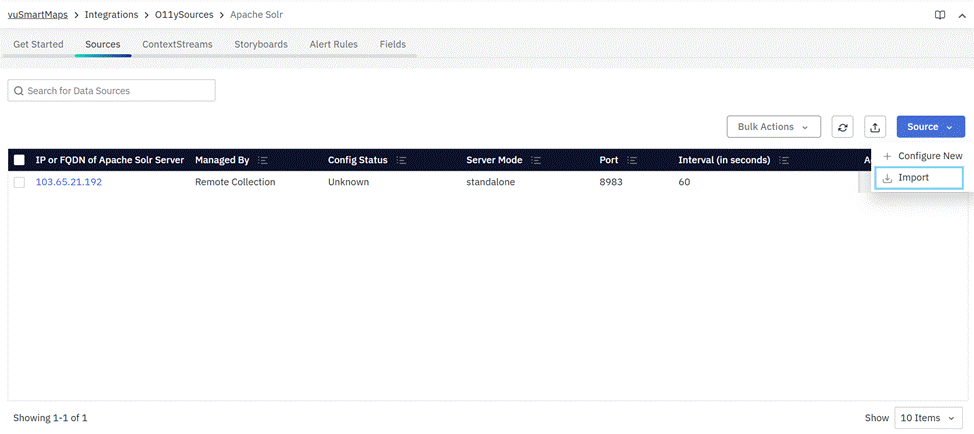This screenshot has height=434, width=974.
Task: Open the 103.65.21.192 server link
Action: [69, 183]
